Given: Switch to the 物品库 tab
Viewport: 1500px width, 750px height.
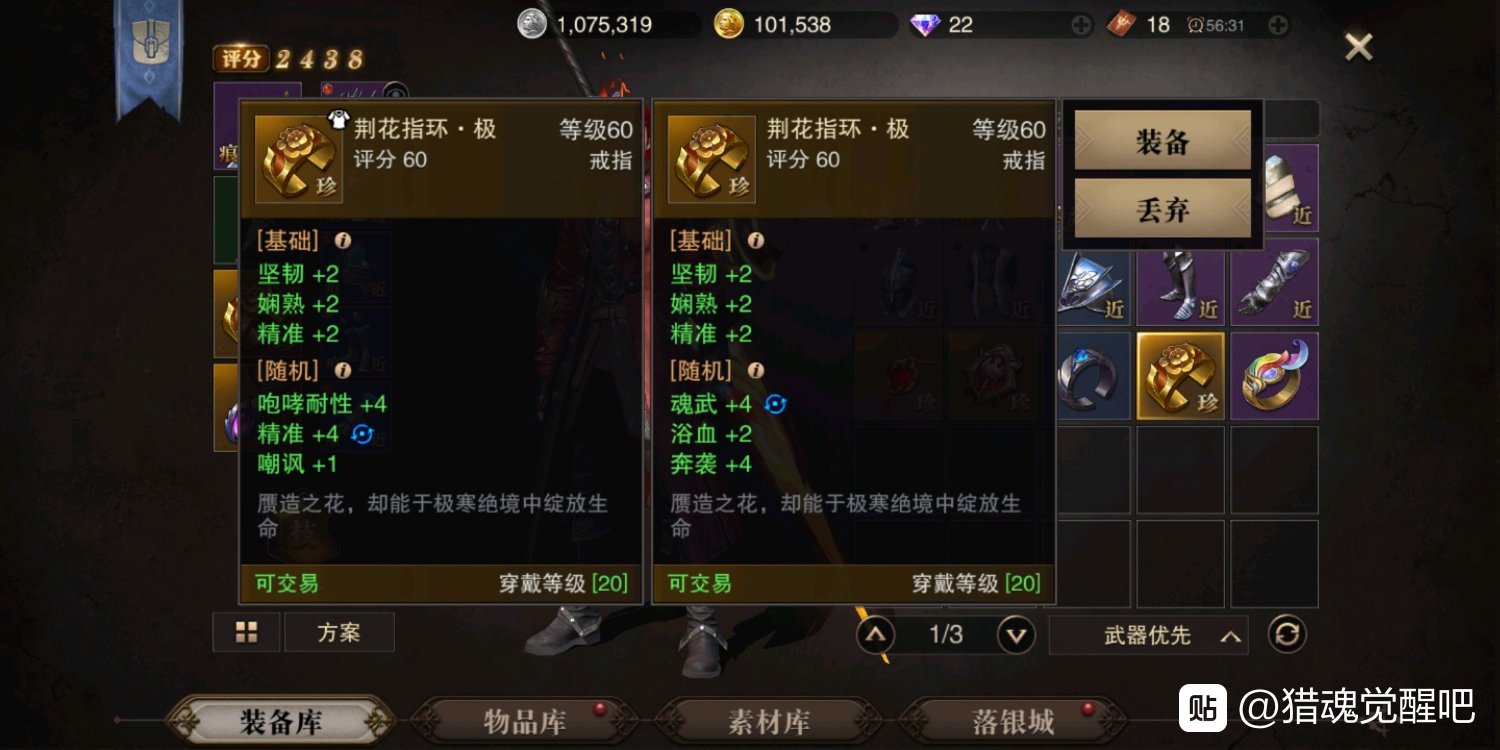Looking at the screenshot, I should [525, 721].
